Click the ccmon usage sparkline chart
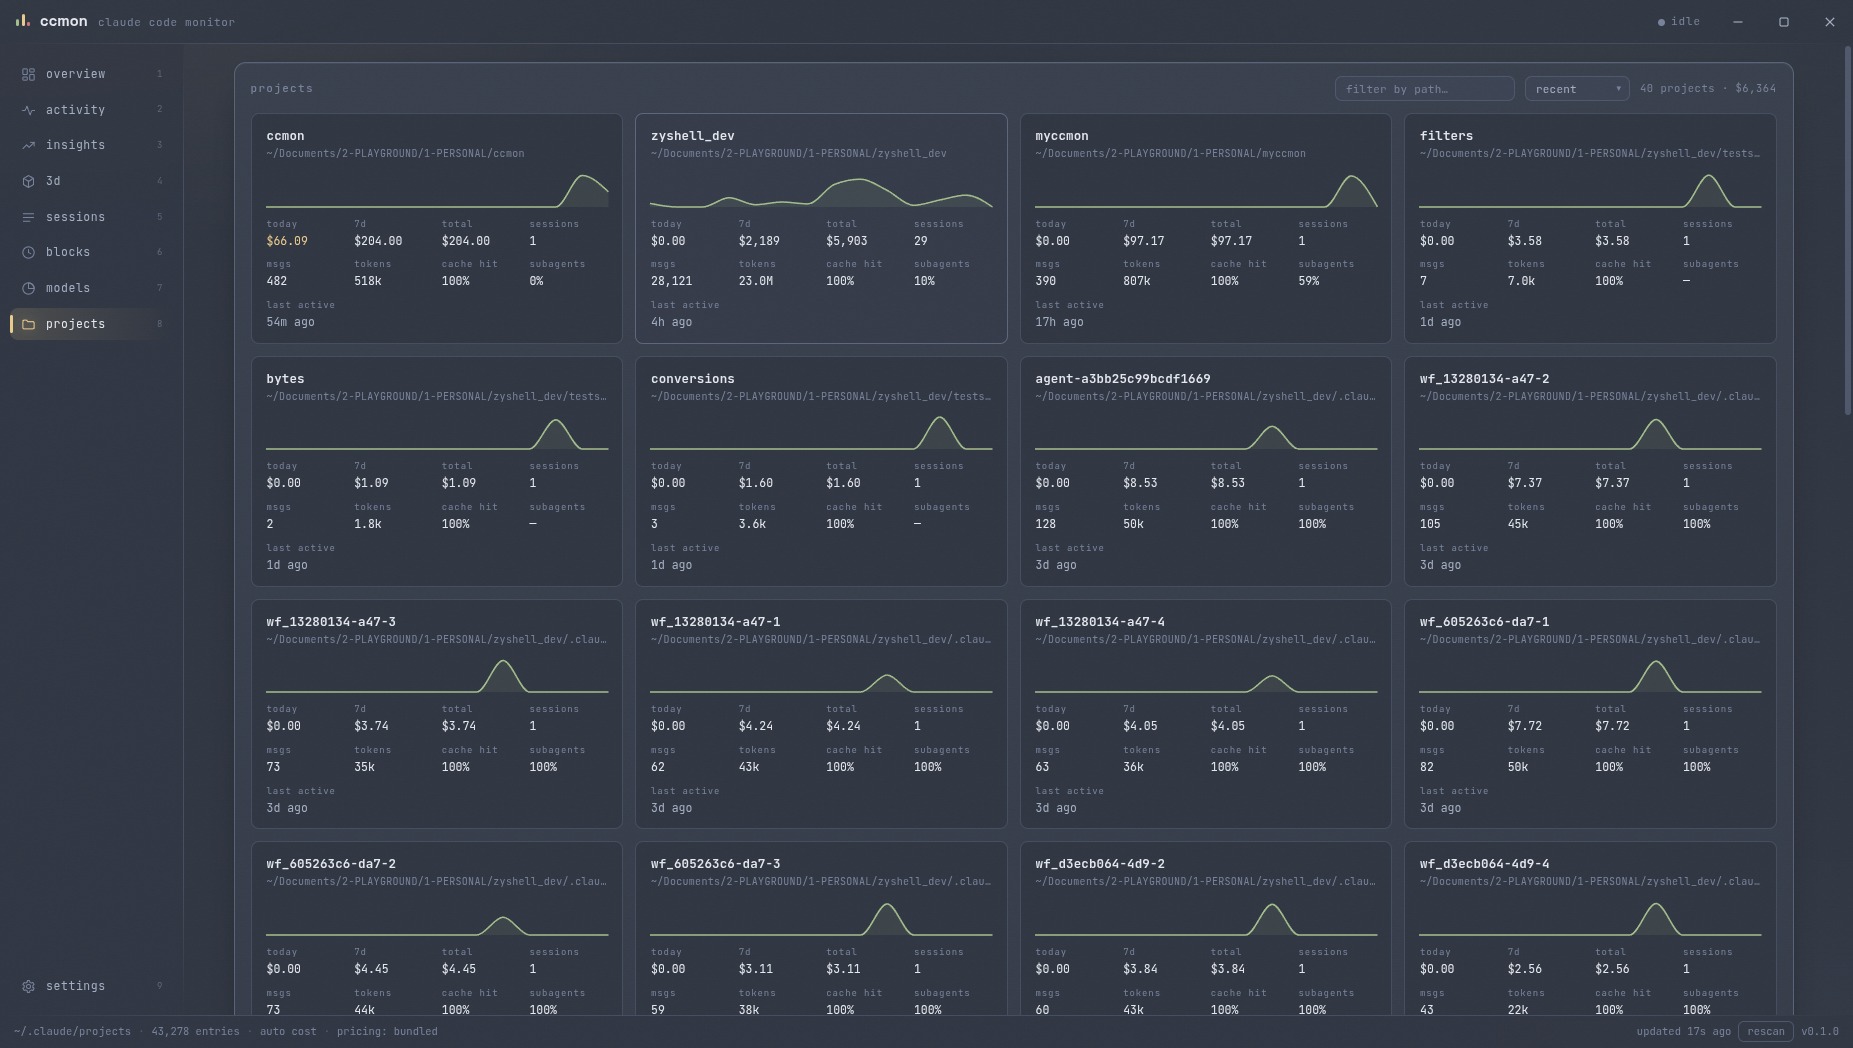The image size is (1853, 1048). point(437,190)
